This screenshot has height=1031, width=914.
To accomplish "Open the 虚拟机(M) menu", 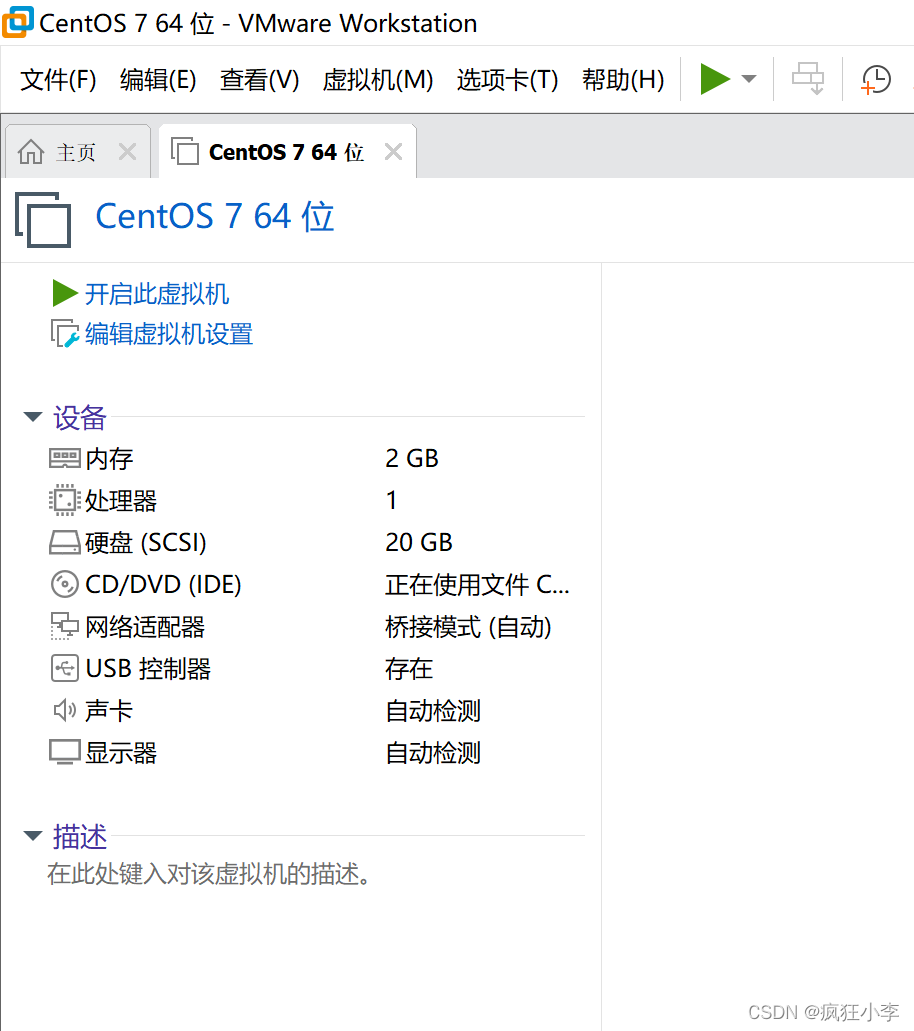I will coord(377,80).
